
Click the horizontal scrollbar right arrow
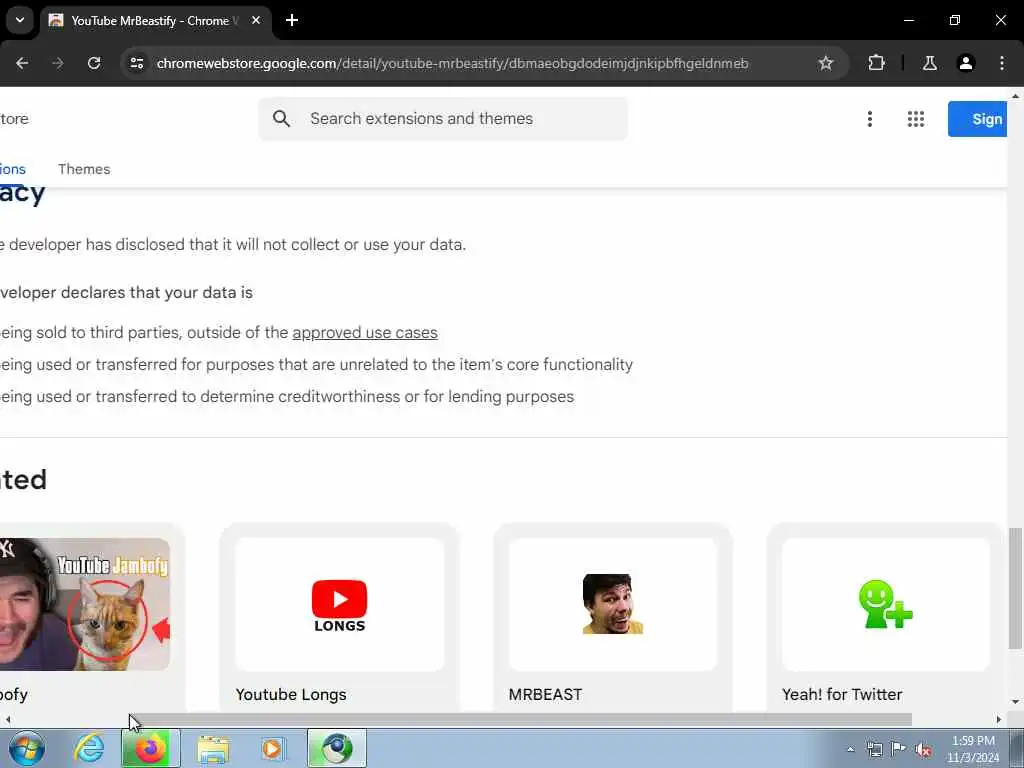pos(999,720)
